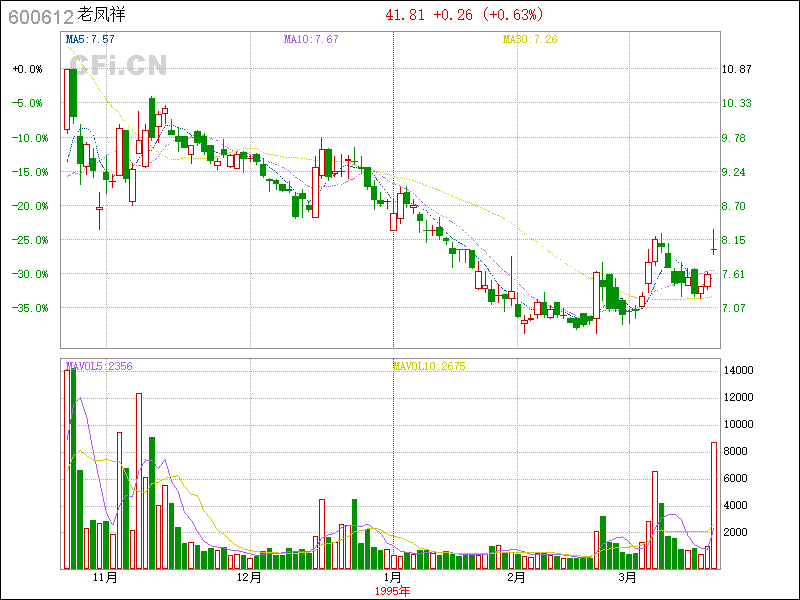
Task: Click the CFi.CN watermark logo
Action: pyautogui.click(x=118, y=66)
